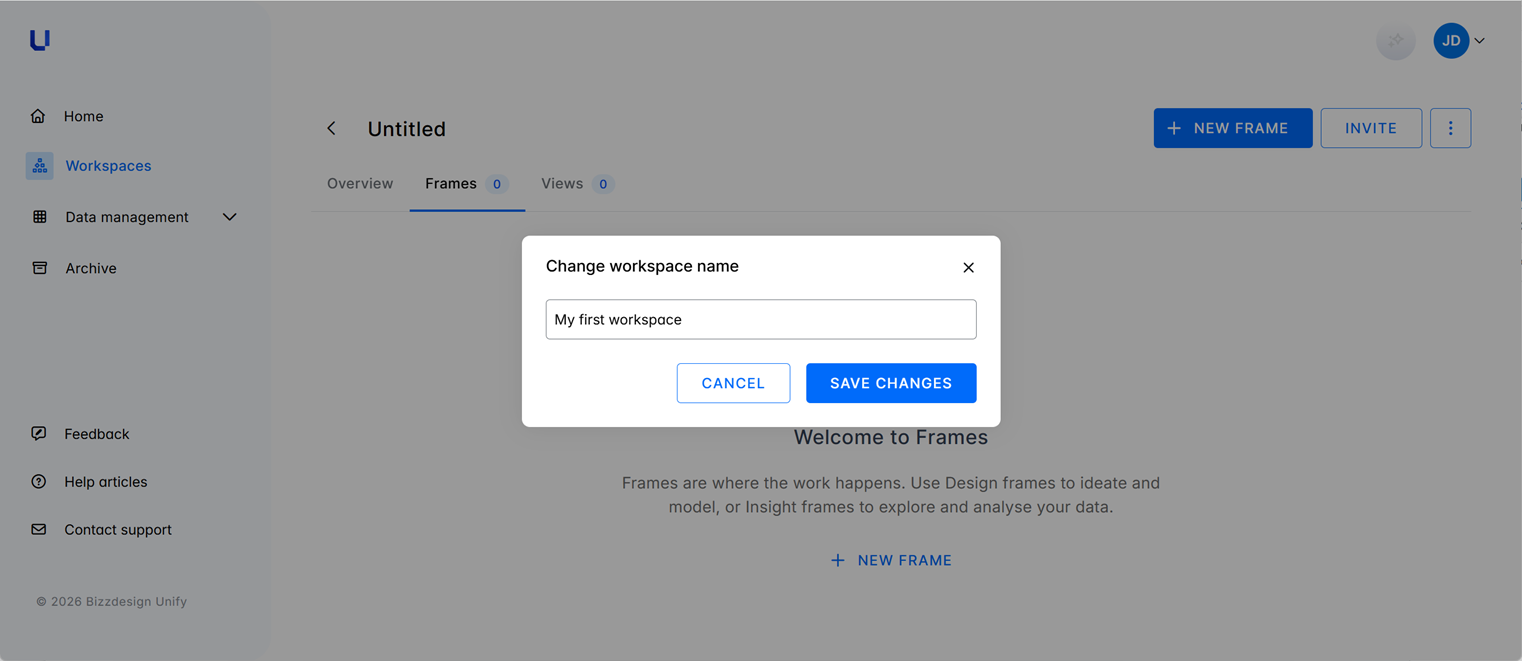Screen dimensions: 1522x661
Task: Open the Help articles link
Action: click(106, 482)
